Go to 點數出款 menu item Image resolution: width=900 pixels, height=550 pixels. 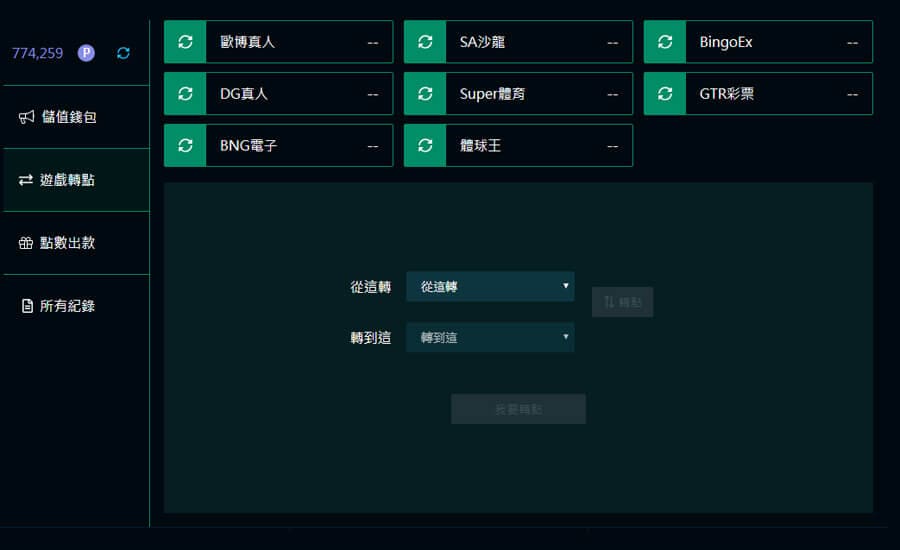point(76,243)
